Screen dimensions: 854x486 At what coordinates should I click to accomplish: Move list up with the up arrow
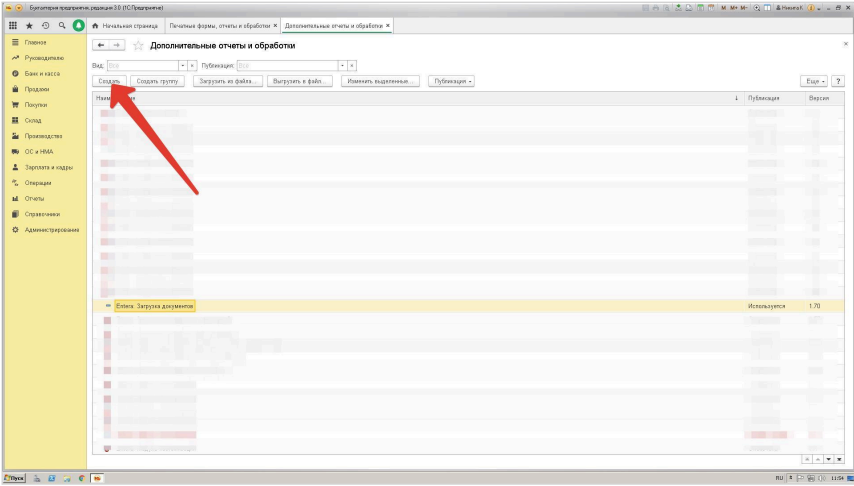pyautogui.click(x=818, y=459)
